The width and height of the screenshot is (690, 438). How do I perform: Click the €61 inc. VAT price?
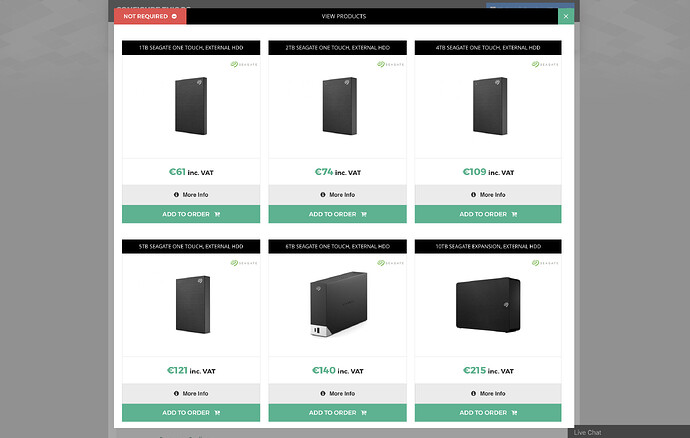191,172
